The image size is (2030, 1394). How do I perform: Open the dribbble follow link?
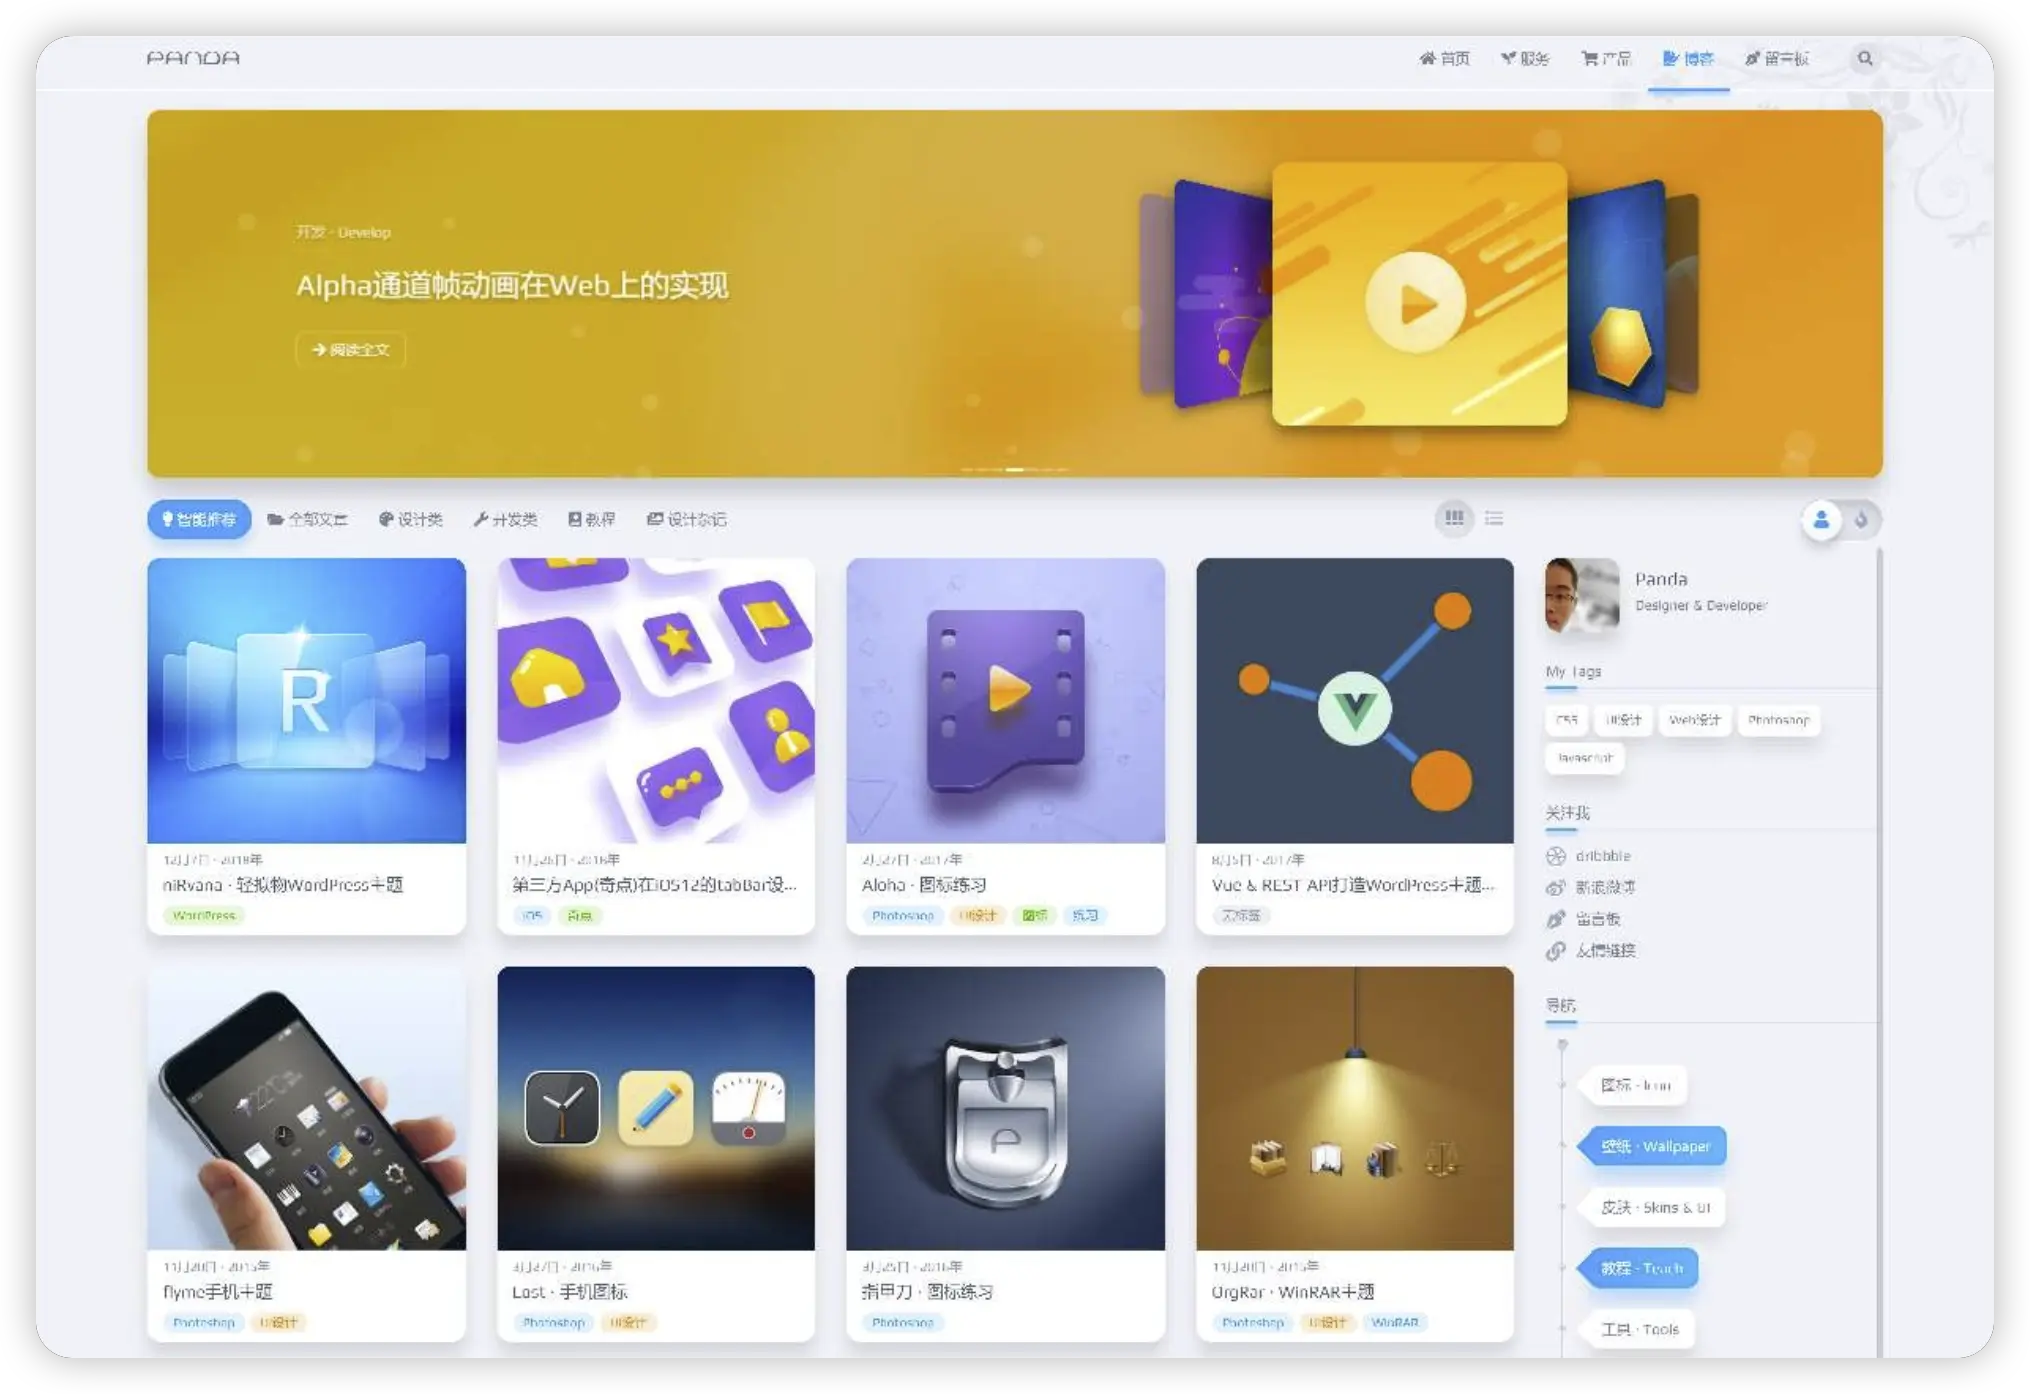click(x=1589, y=856)
